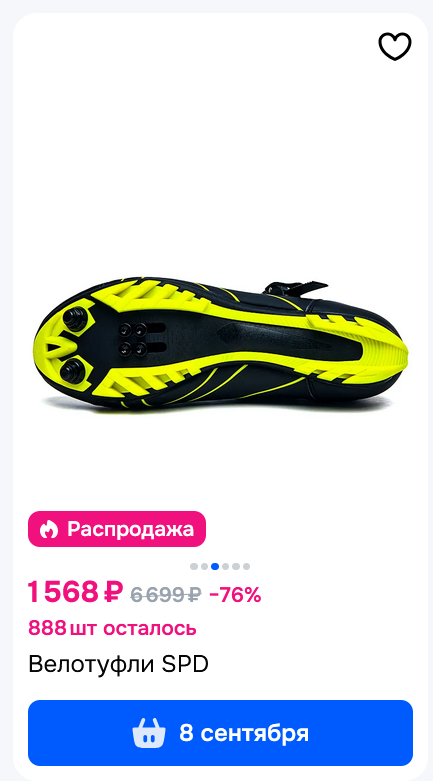
Task: Switch to the fourth carousel image dot
Action: [x=225, y=566]
